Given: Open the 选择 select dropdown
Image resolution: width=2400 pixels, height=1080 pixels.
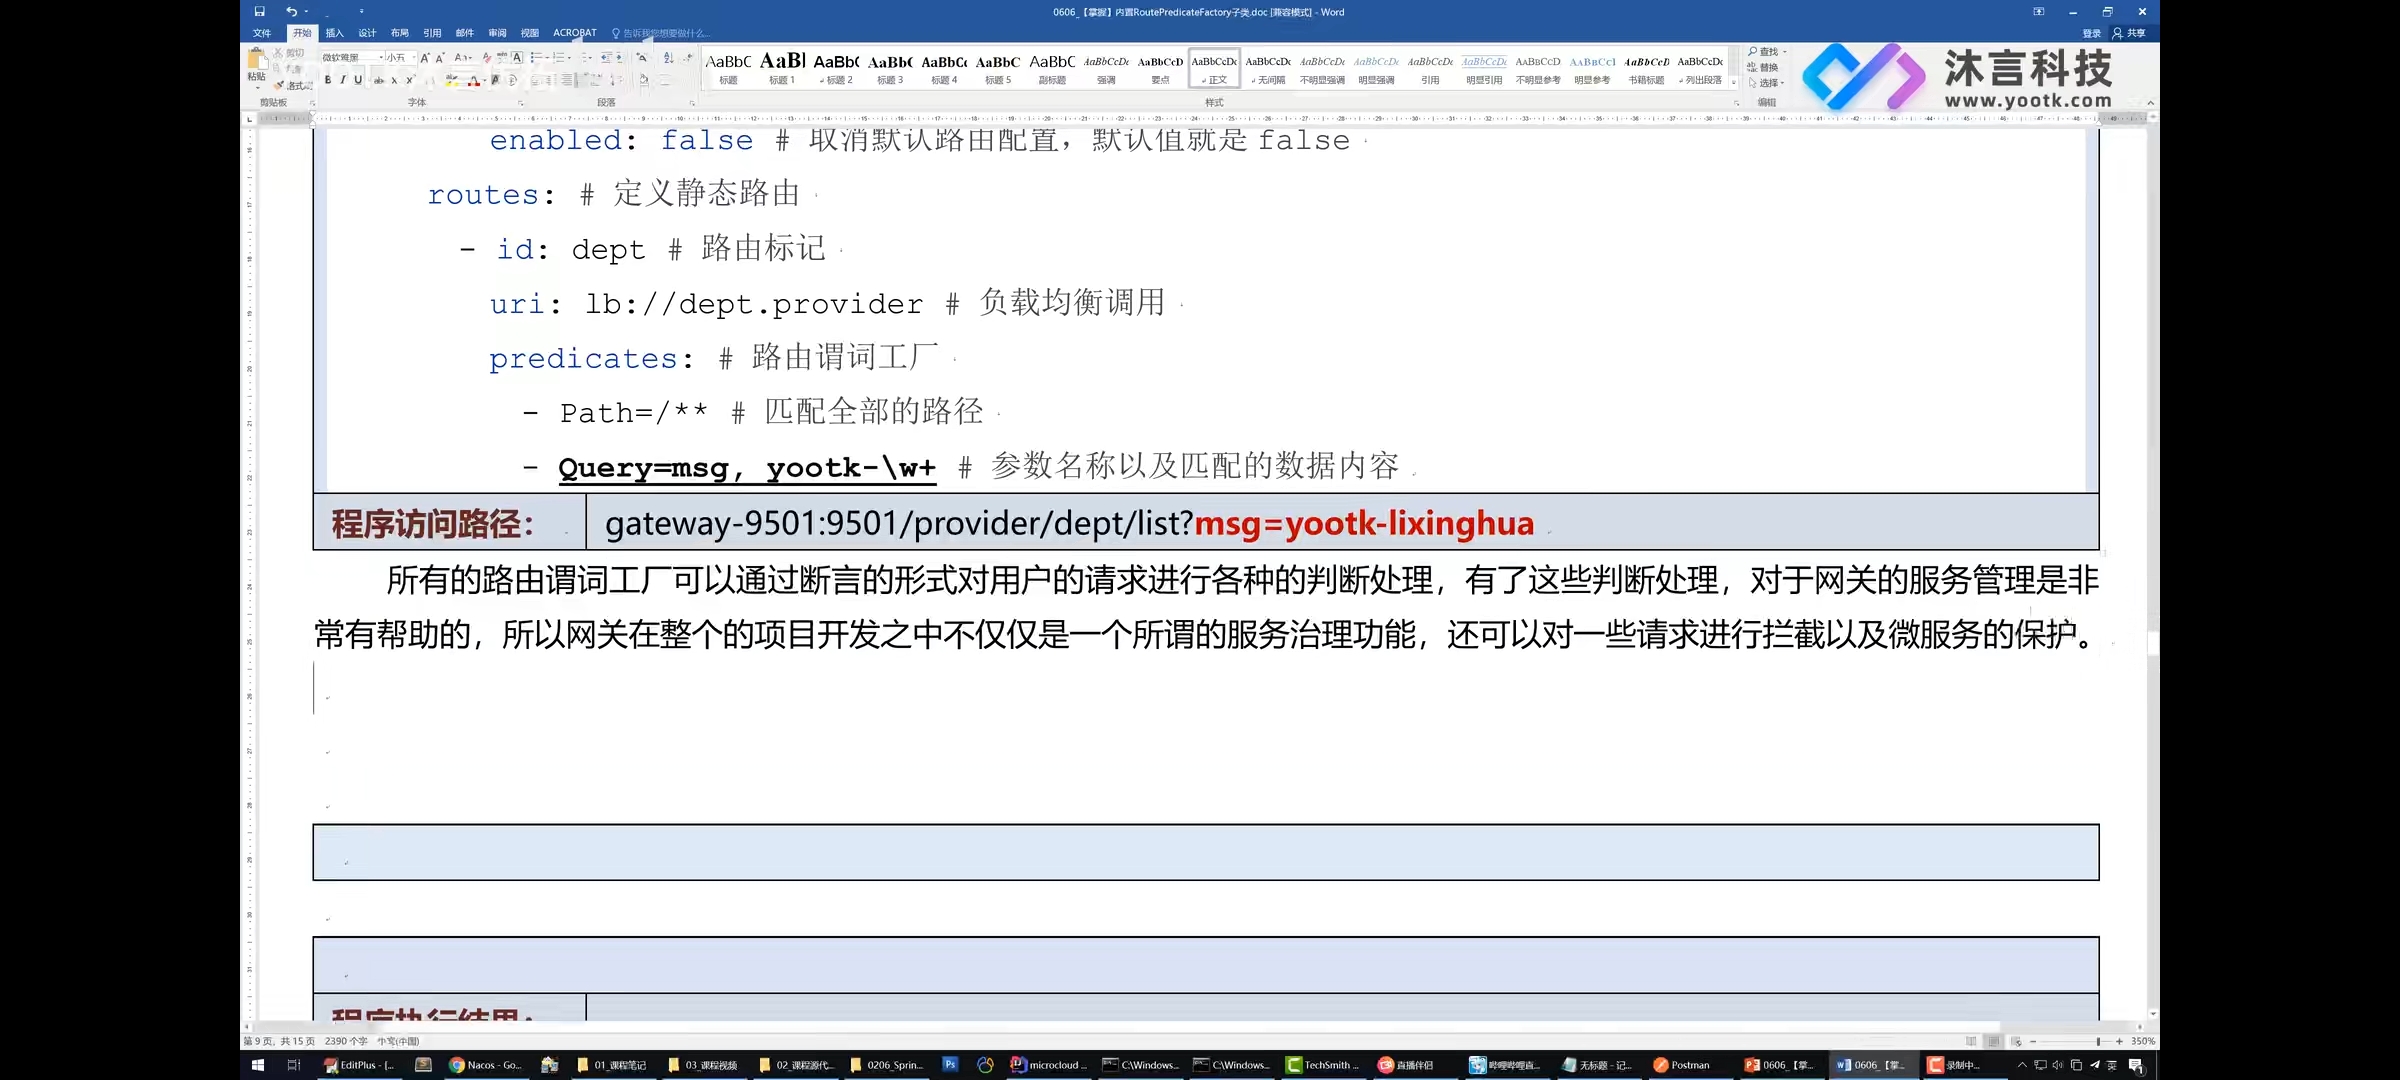Looking at the screenshot, I should pyautogui.click(x=1766, y=83).
